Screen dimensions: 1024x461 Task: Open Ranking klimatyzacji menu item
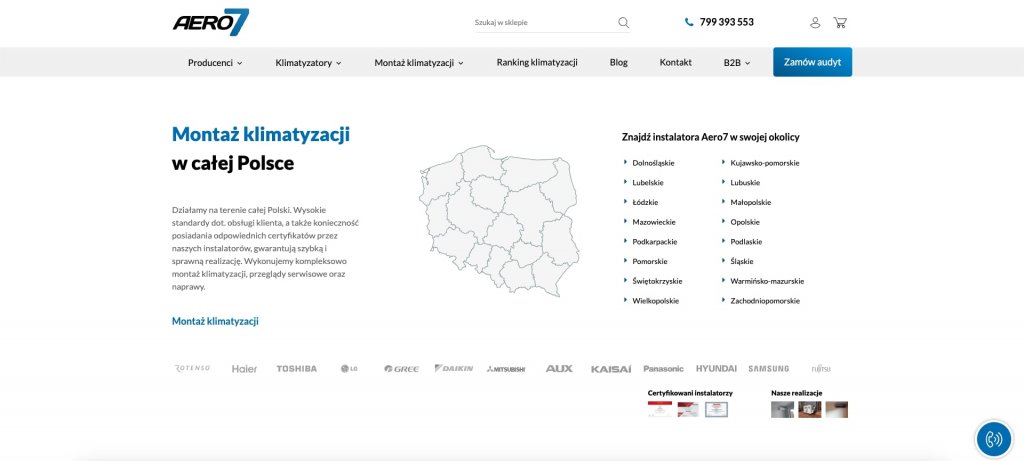pyautogui.click(x=537, y=62)
